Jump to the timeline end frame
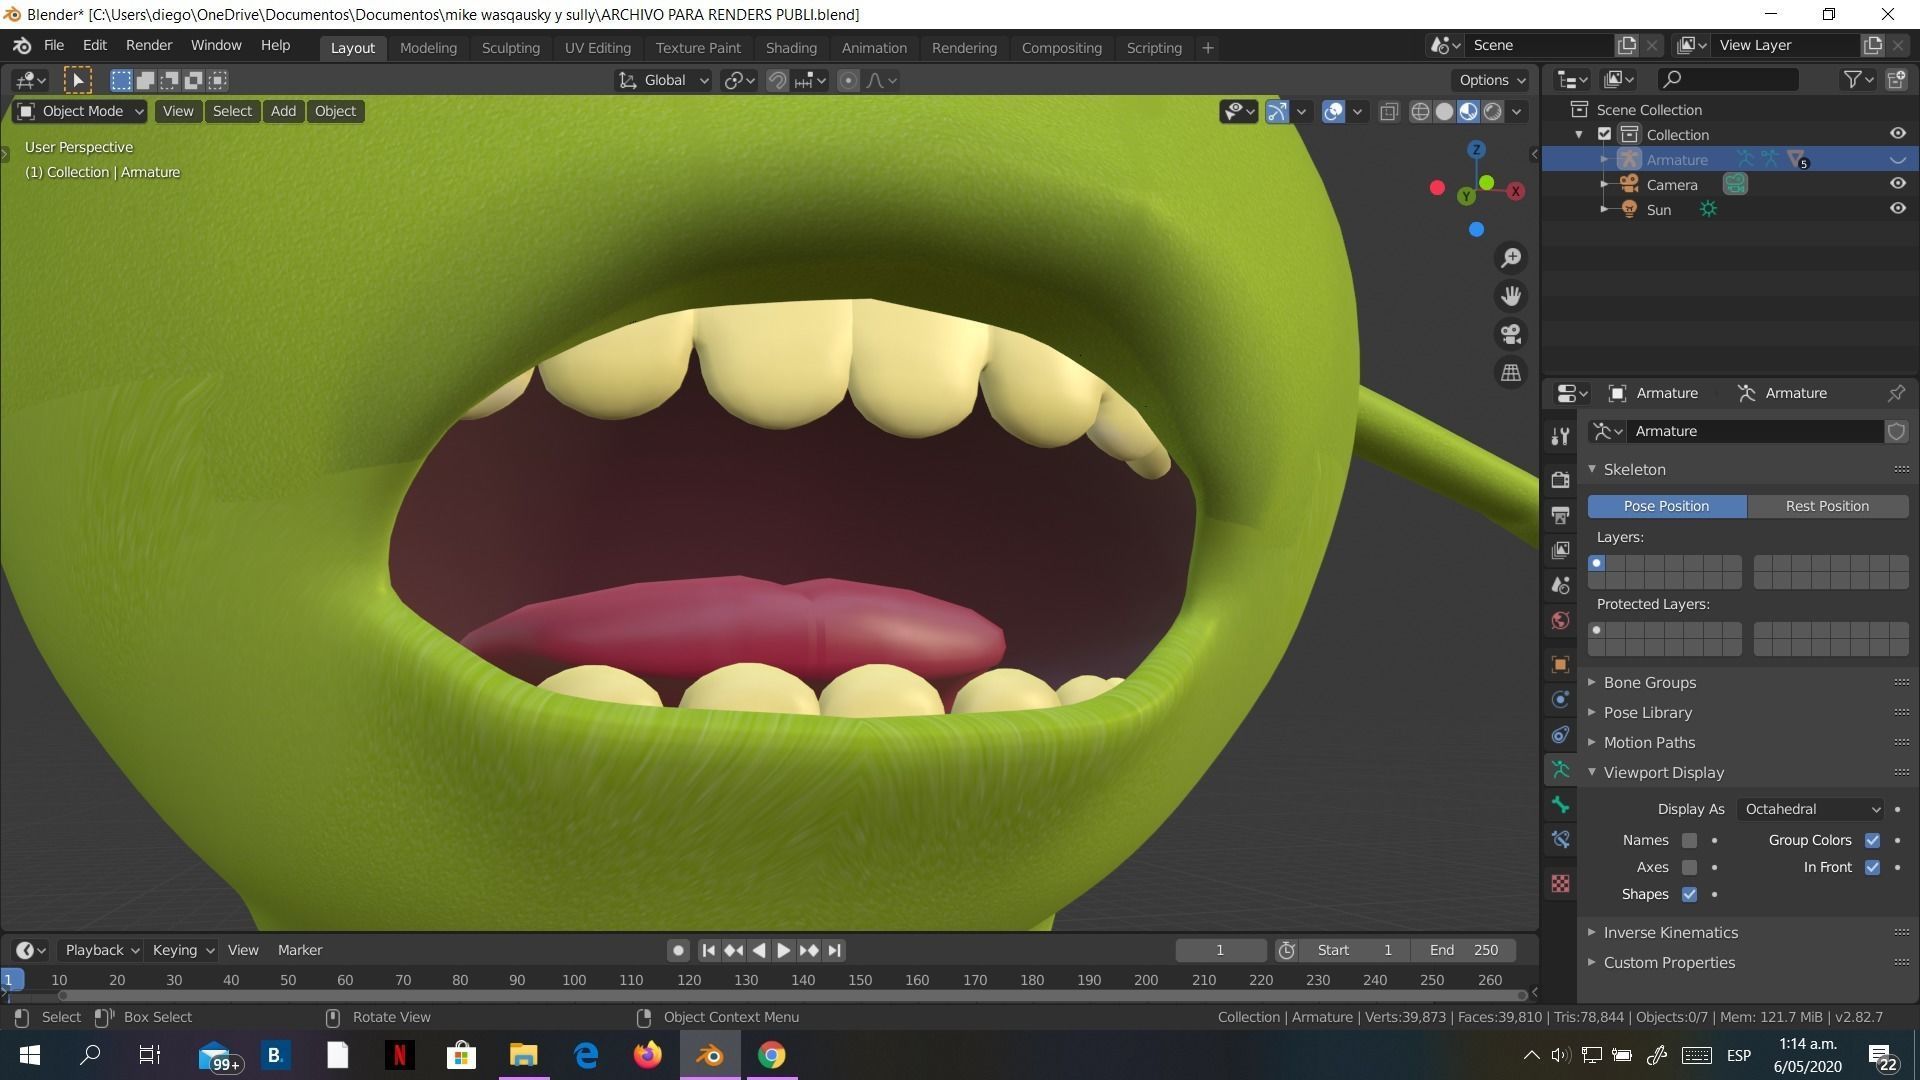 (x=835, y=950)
